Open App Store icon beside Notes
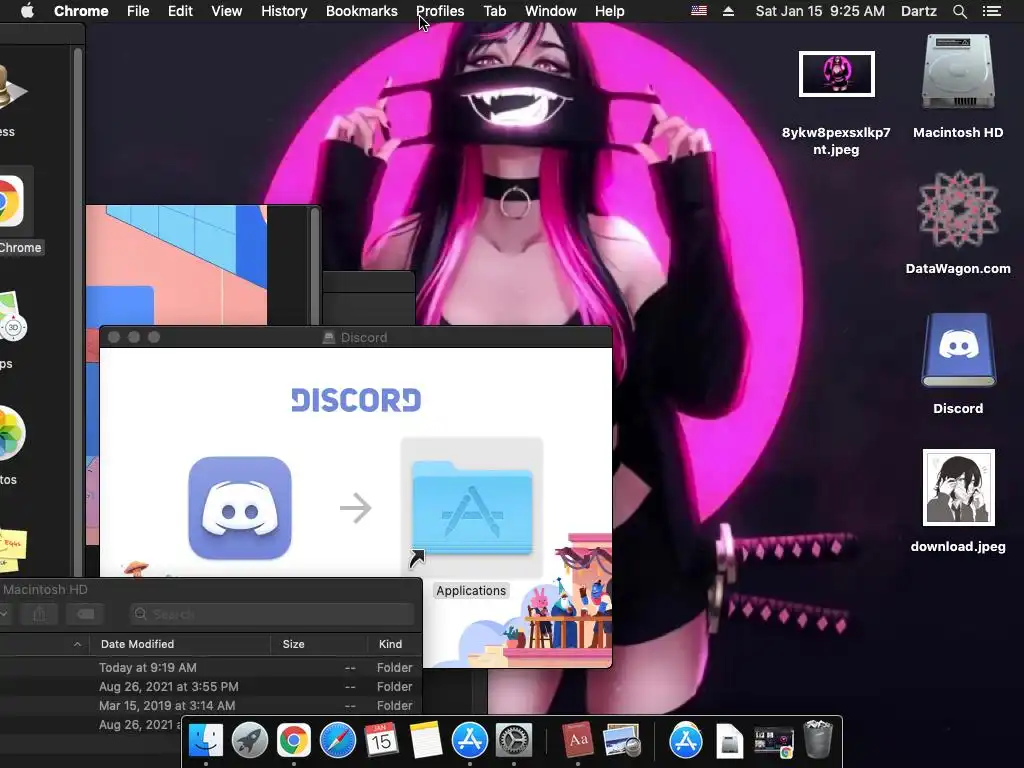Viewport: 1024px width, 768px height. [x=470, y=741]
